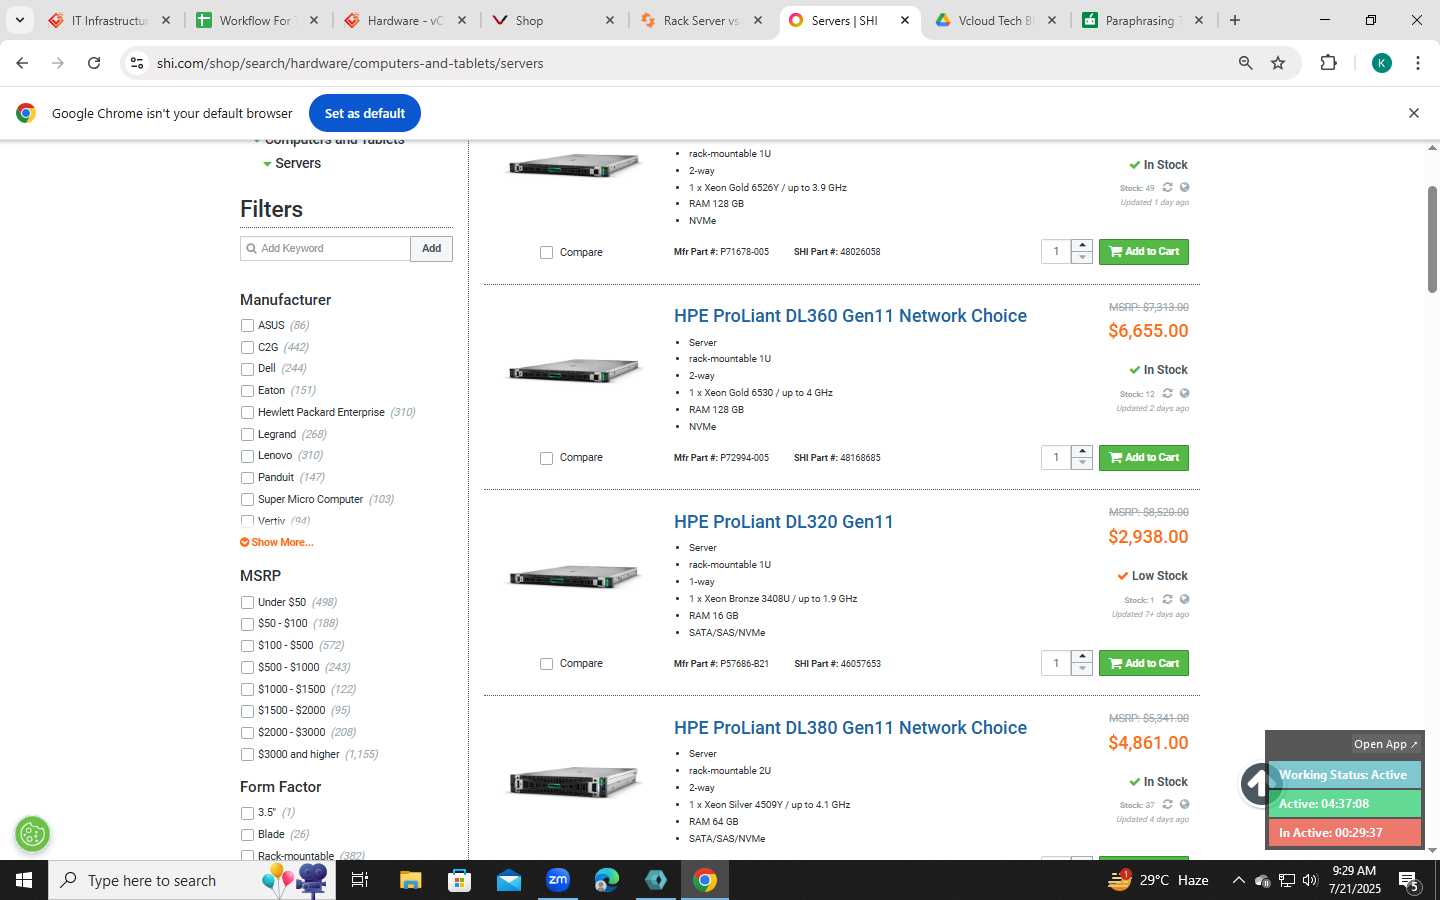Decrease quantity for DL320 Gen11
The image size is (1440, 900).
[x=1082, y=670]
